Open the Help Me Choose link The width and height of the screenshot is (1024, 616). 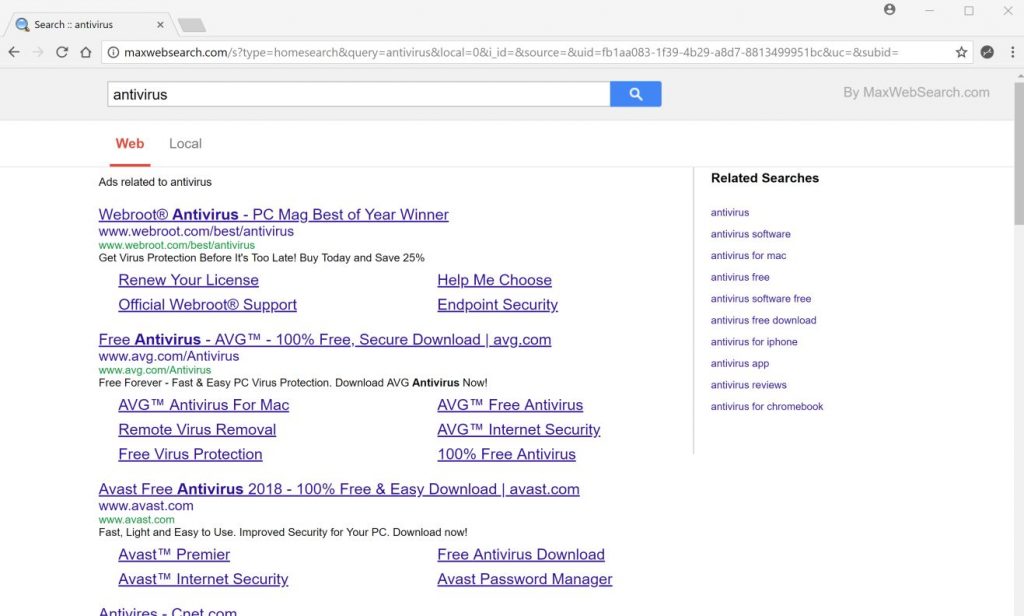(494, 280)
